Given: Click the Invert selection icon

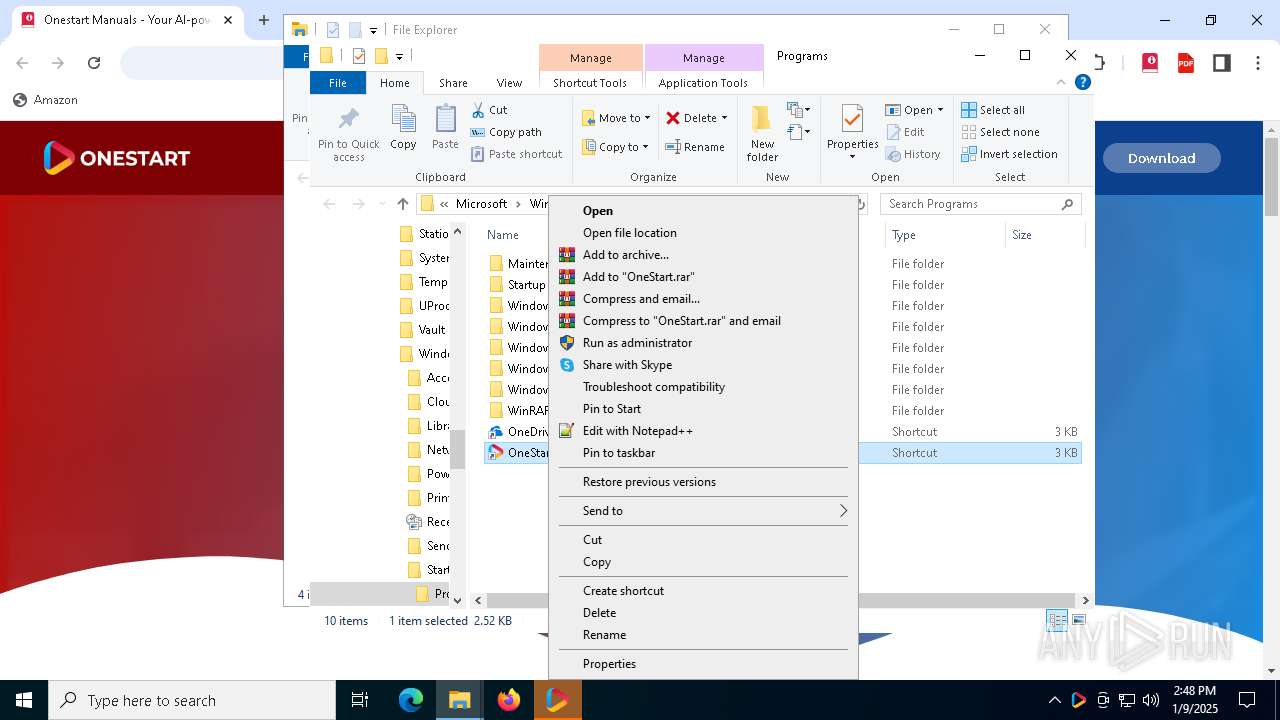Looking at the screenshot, I should click(969, 154).
